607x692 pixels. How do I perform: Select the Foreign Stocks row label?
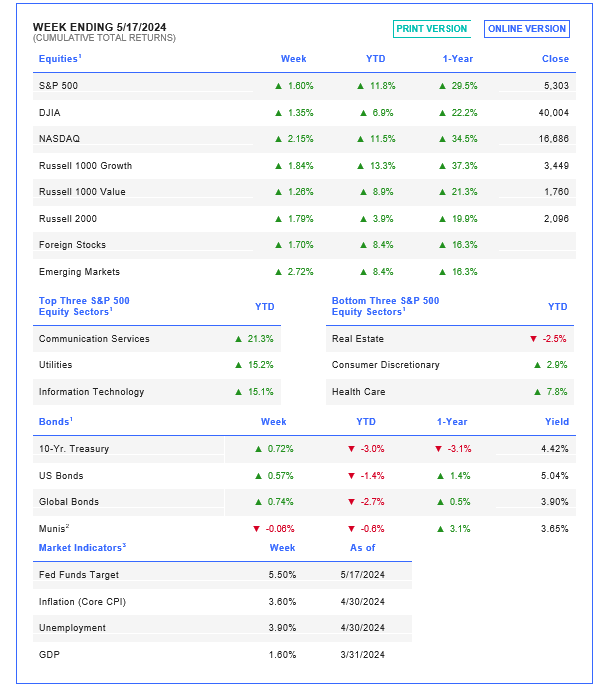[x=72, y=244]
